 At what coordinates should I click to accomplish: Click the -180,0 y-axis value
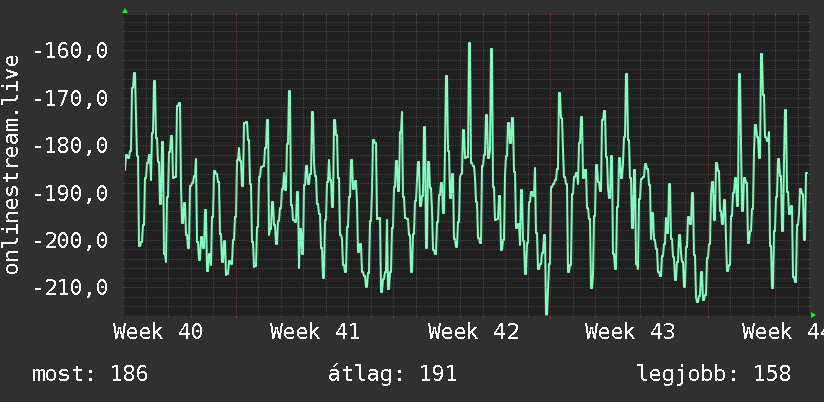[70, 146]
